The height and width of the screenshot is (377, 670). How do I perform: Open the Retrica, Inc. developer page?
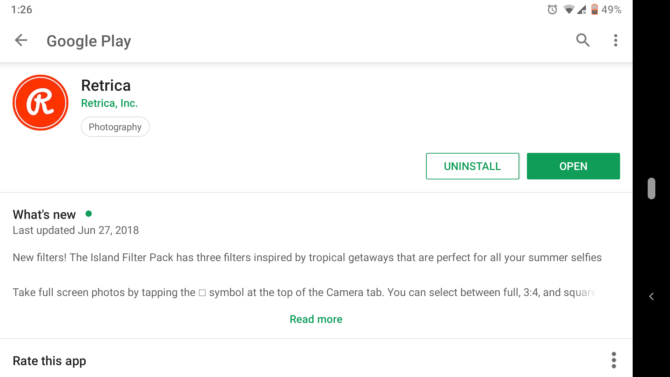click(x=109, y=103)
